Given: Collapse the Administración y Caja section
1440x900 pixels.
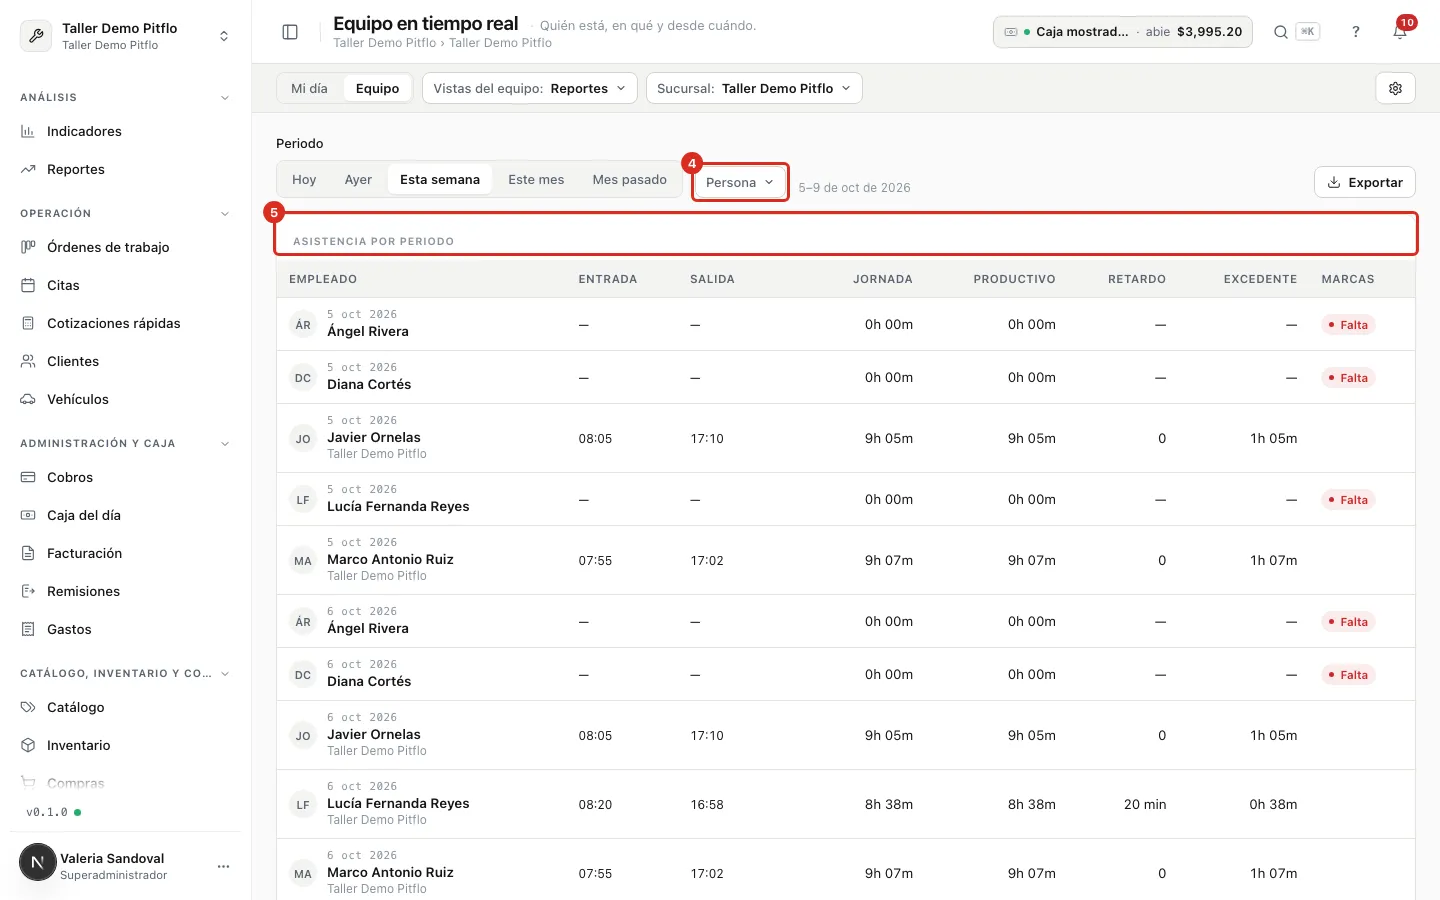Looking at the screenshot, I should pyautogui.click(x=225, y=444).
